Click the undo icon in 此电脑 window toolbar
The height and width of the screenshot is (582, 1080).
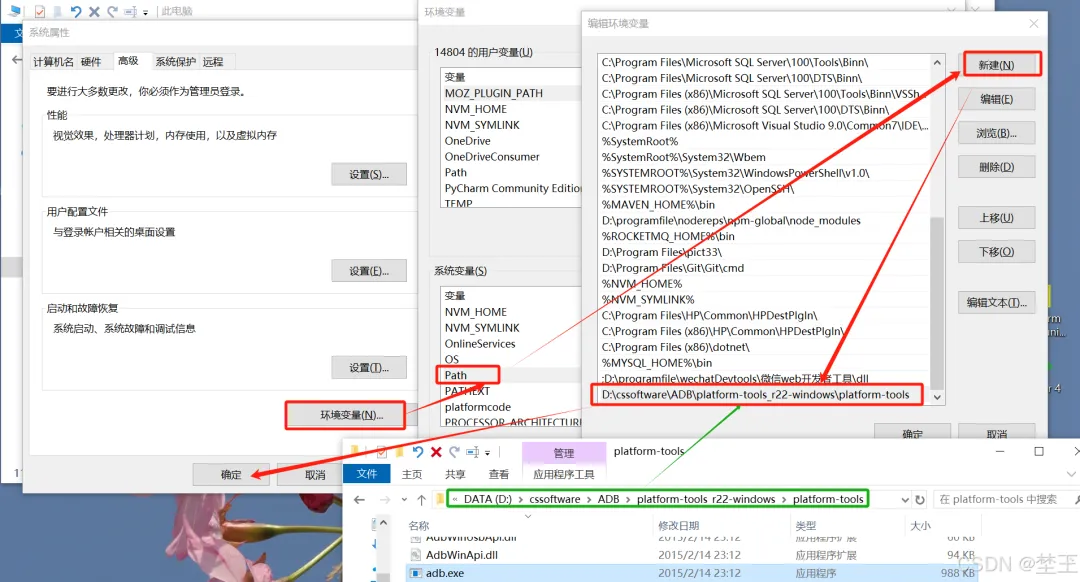76,11
